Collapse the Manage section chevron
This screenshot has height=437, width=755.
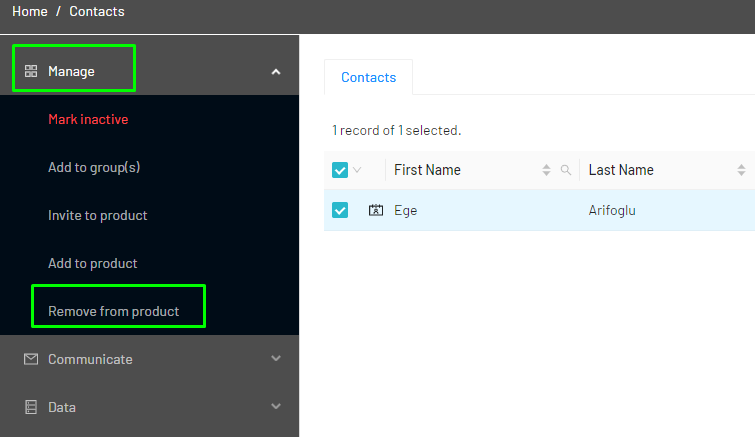(x=276, y=72)
